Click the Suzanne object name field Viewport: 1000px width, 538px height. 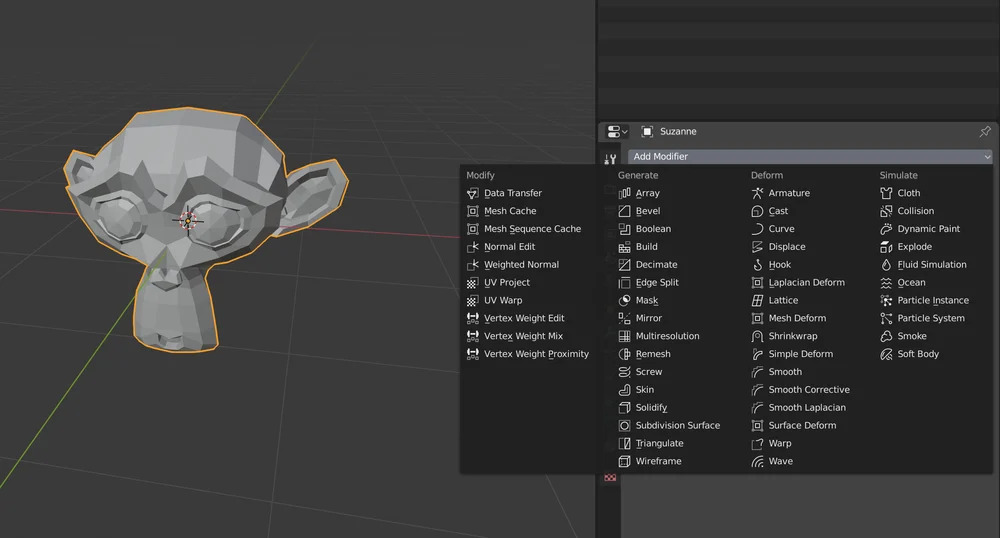coord(678,132)
